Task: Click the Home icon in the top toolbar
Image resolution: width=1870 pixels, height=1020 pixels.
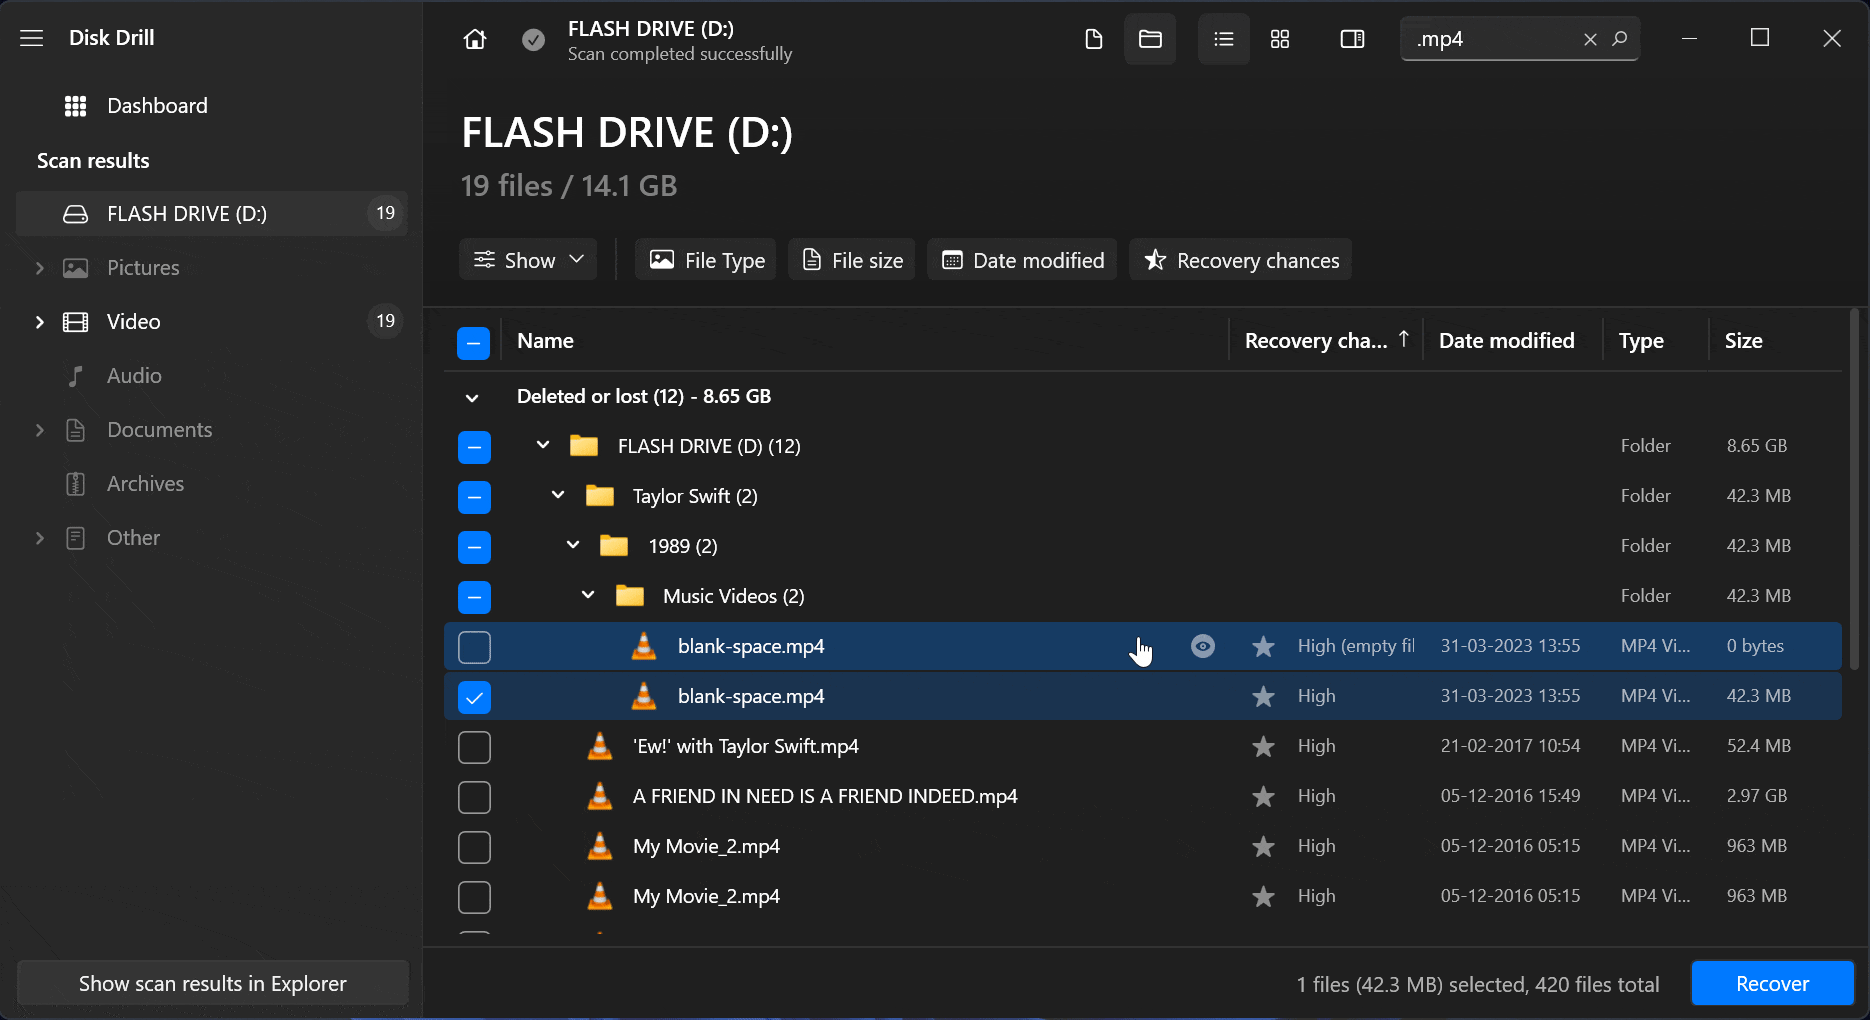Action: [x=474, y=39]
